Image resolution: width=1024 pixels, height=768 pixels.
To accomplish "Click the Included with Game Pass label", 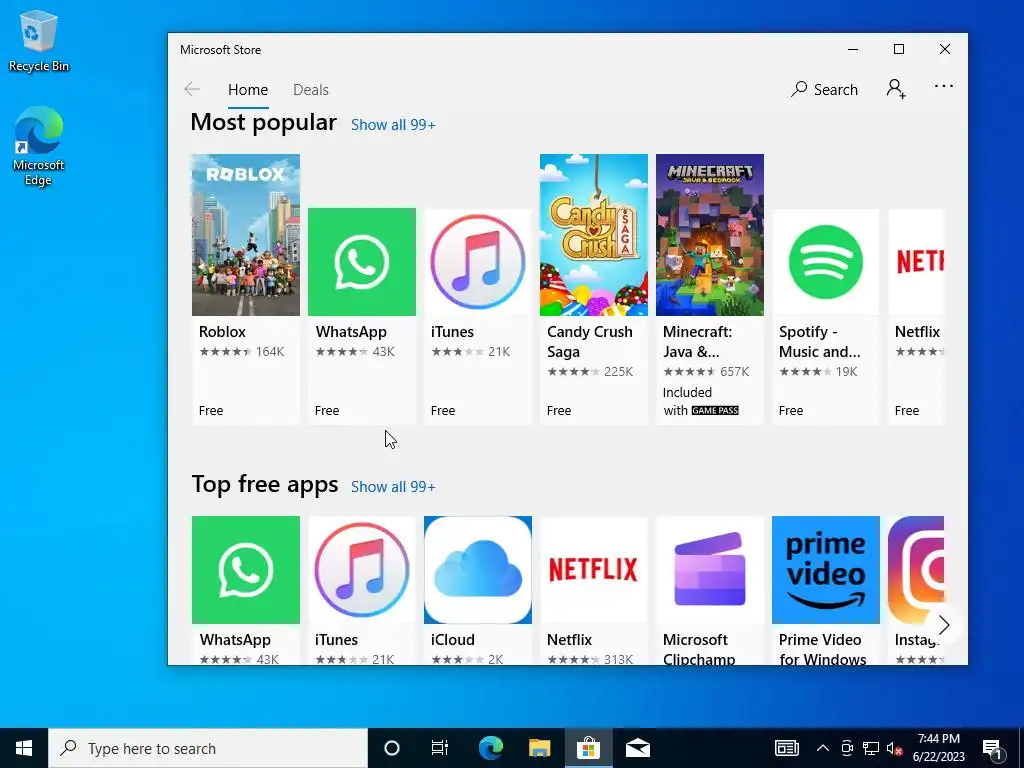I will [701, 401].
